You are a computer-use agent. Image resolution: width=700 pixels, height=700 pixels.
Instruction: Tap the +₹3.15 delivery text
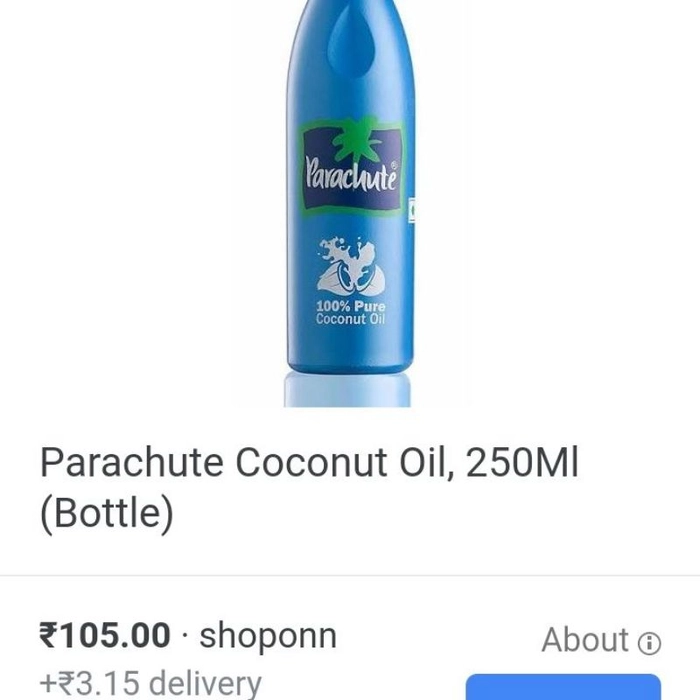tap(150, 684)
